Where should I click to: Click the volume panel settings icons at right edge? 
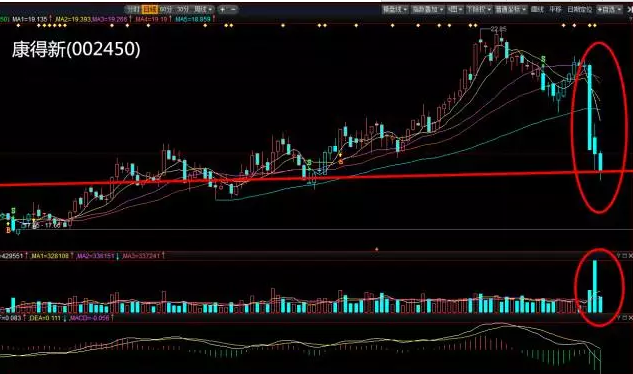(624, 256)
